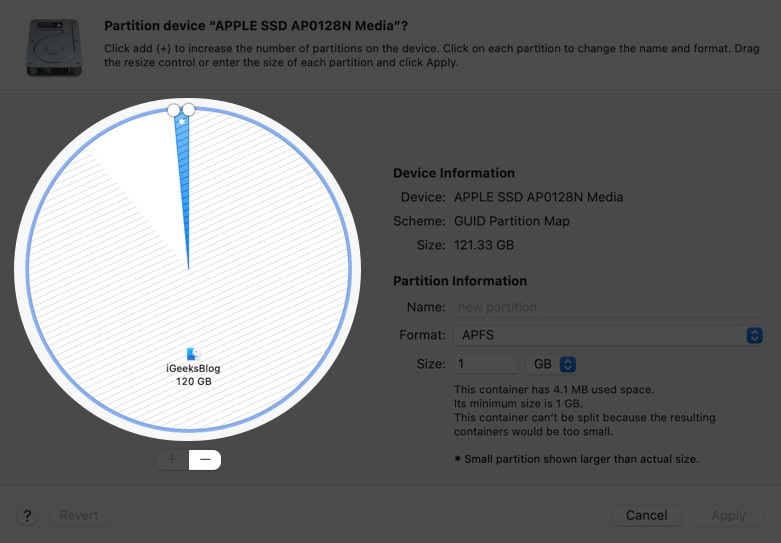Click the 'Partition Information' heading
The width and height of the screenshot is (781, 543).
[460, 281]
